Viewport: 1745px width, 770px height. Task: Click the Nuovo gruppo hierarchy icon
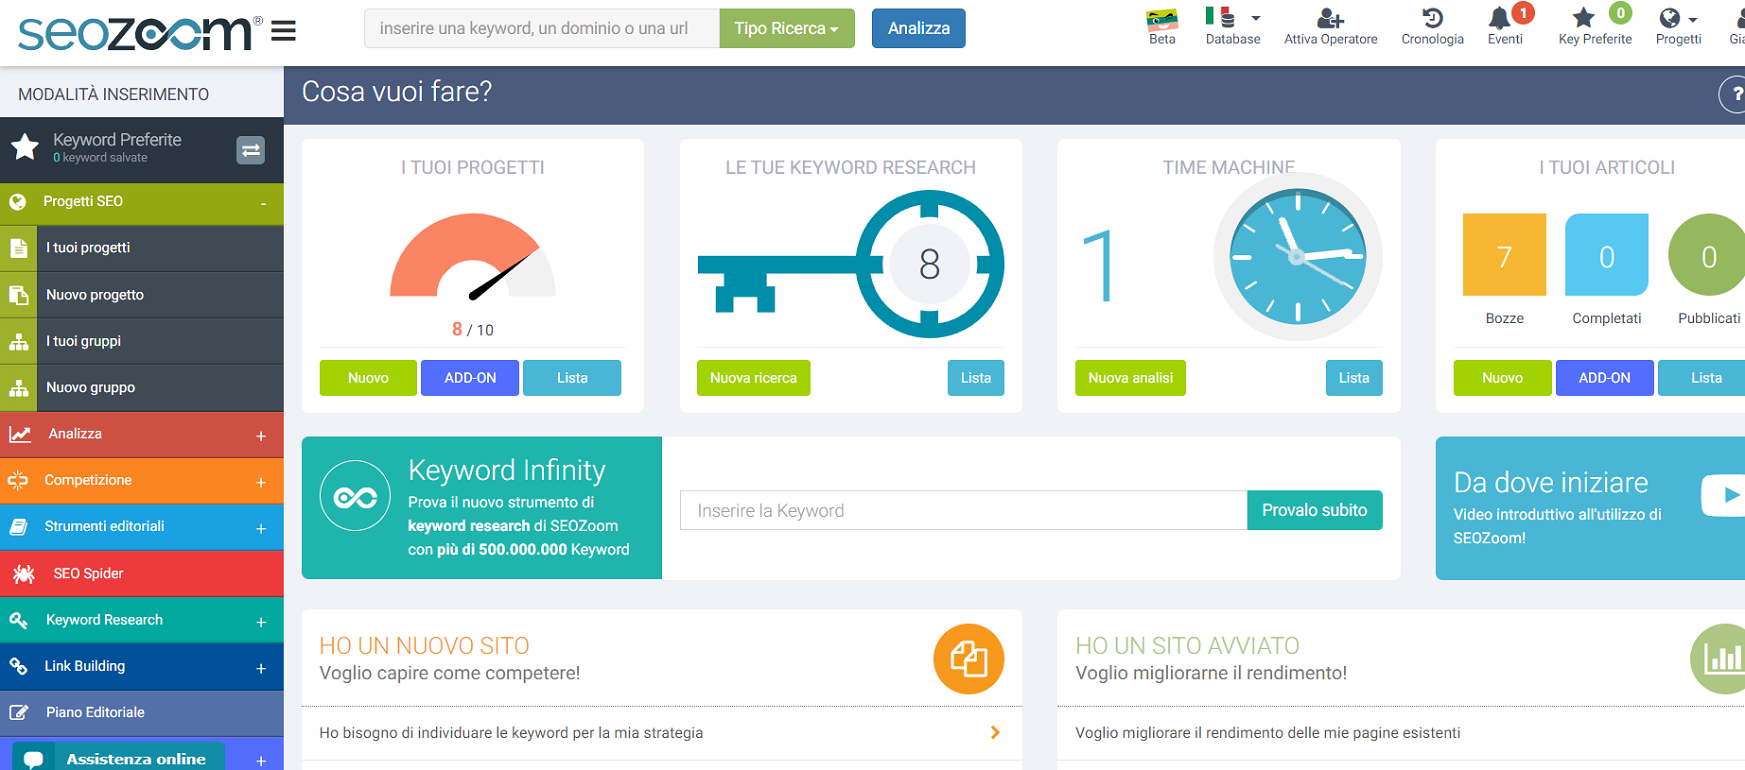tap(18, 388)
